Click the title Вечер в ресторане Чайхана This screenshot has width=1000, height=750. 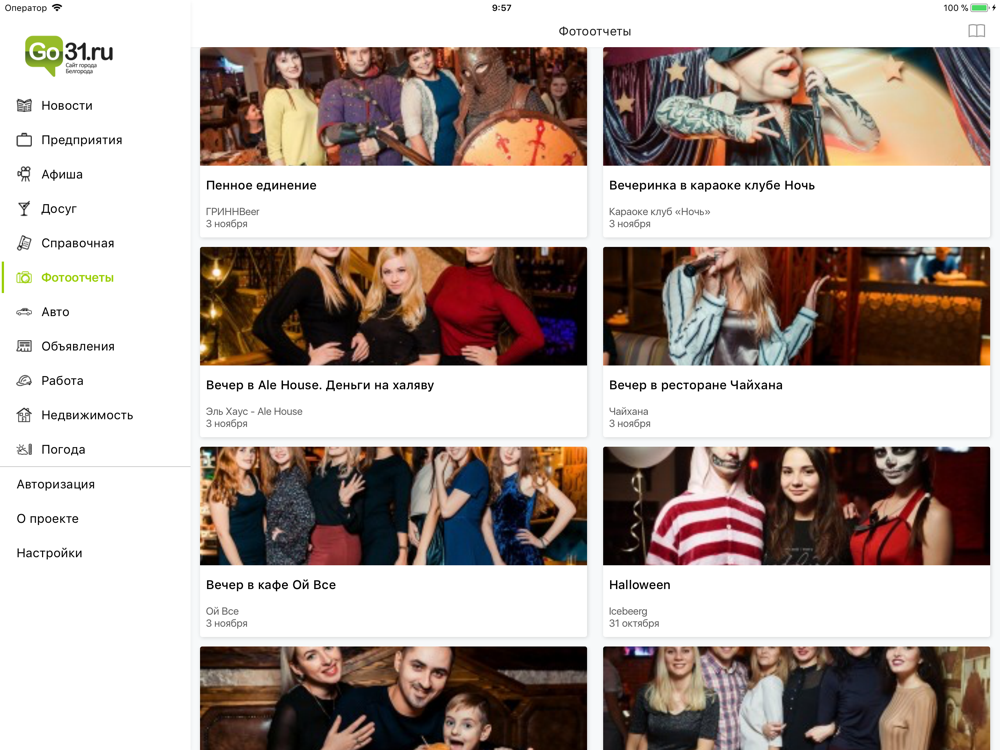(696, 385)
